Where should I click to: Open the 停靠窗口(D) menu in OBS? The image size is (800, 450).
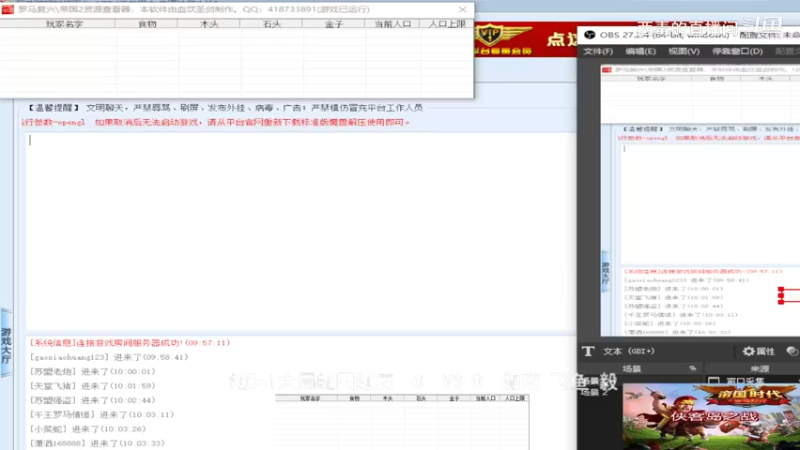737,51
